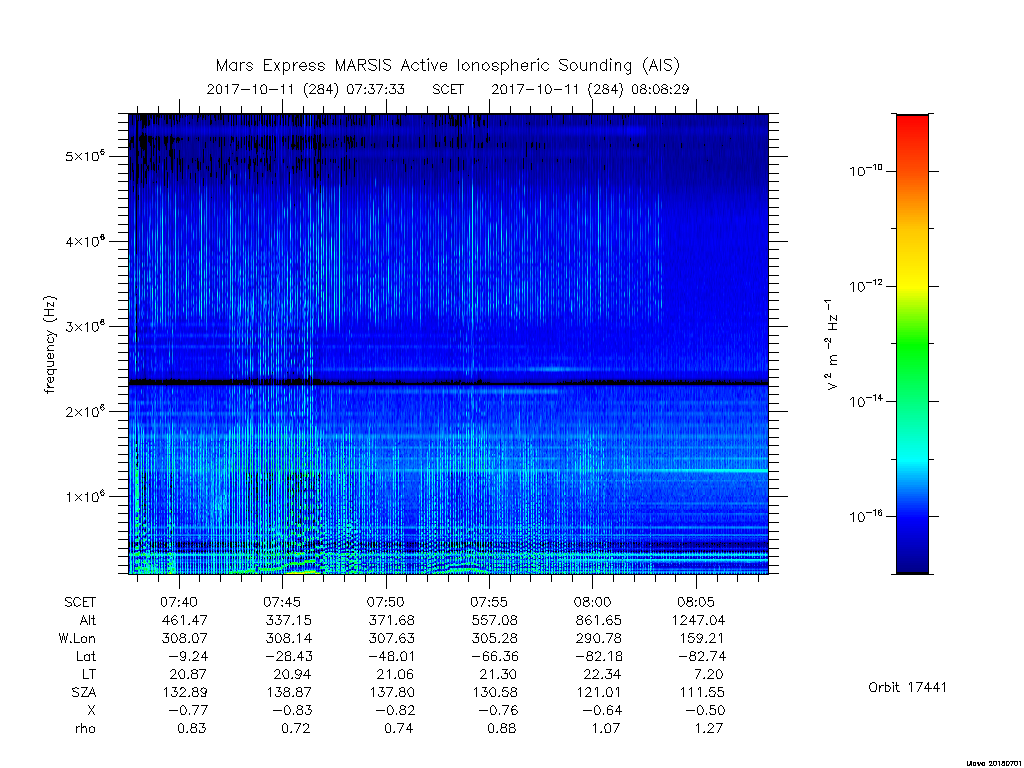Click the 07:50 time tick label

point(385,602)
